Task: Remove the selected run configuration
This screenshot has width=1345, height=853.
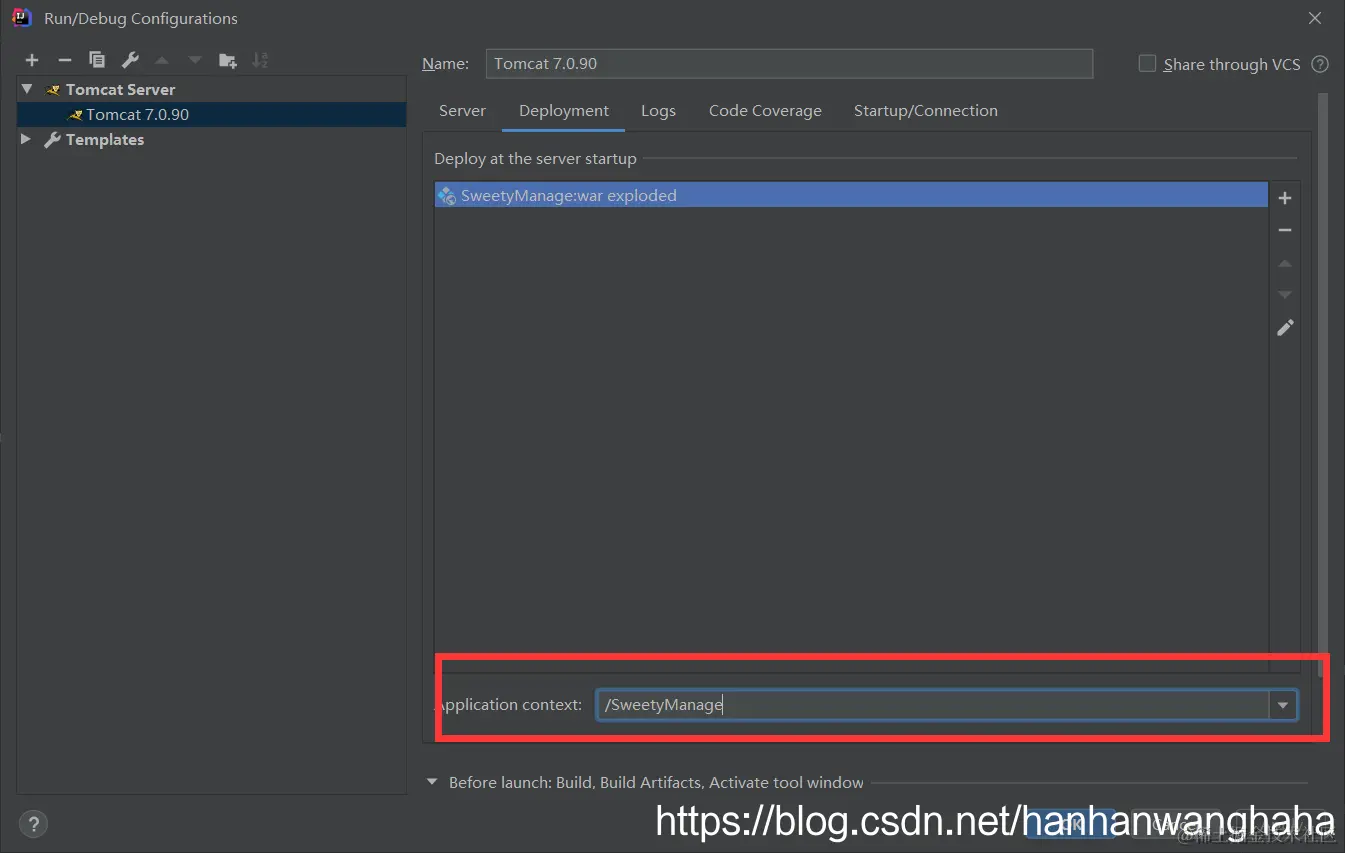Action: (64, 60)
